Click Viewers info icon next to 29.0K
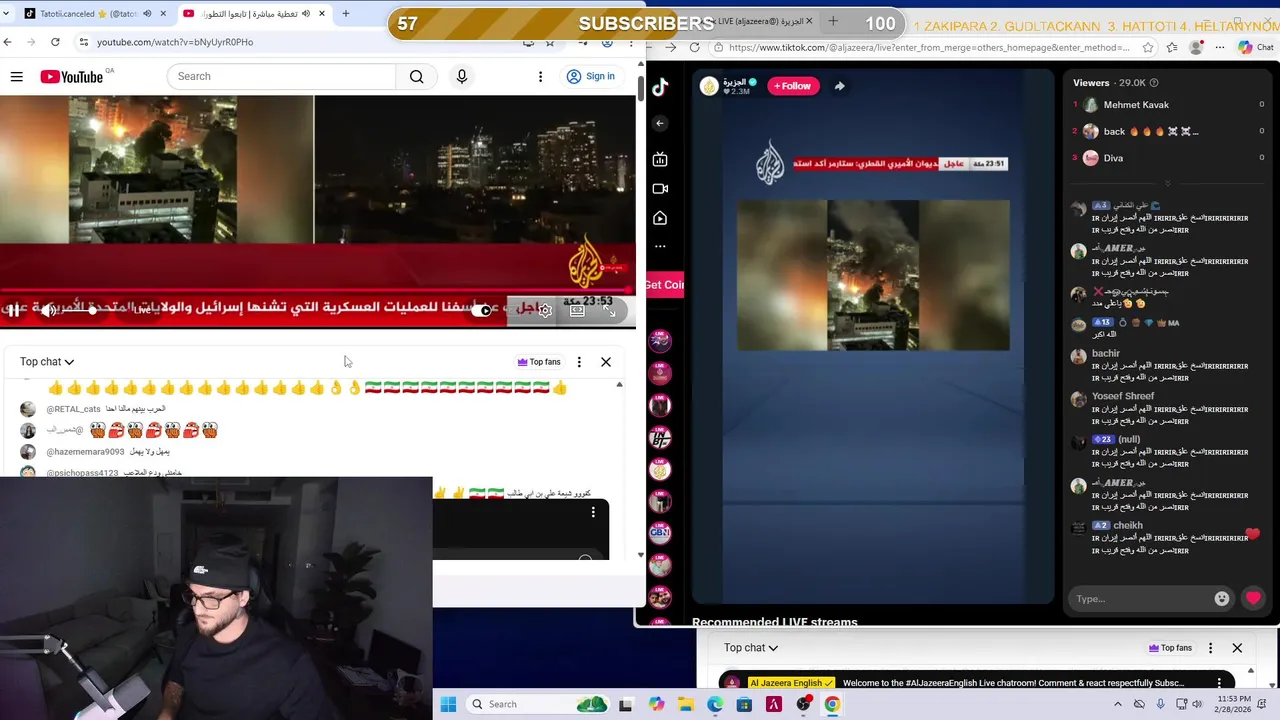 (1154, 83)
